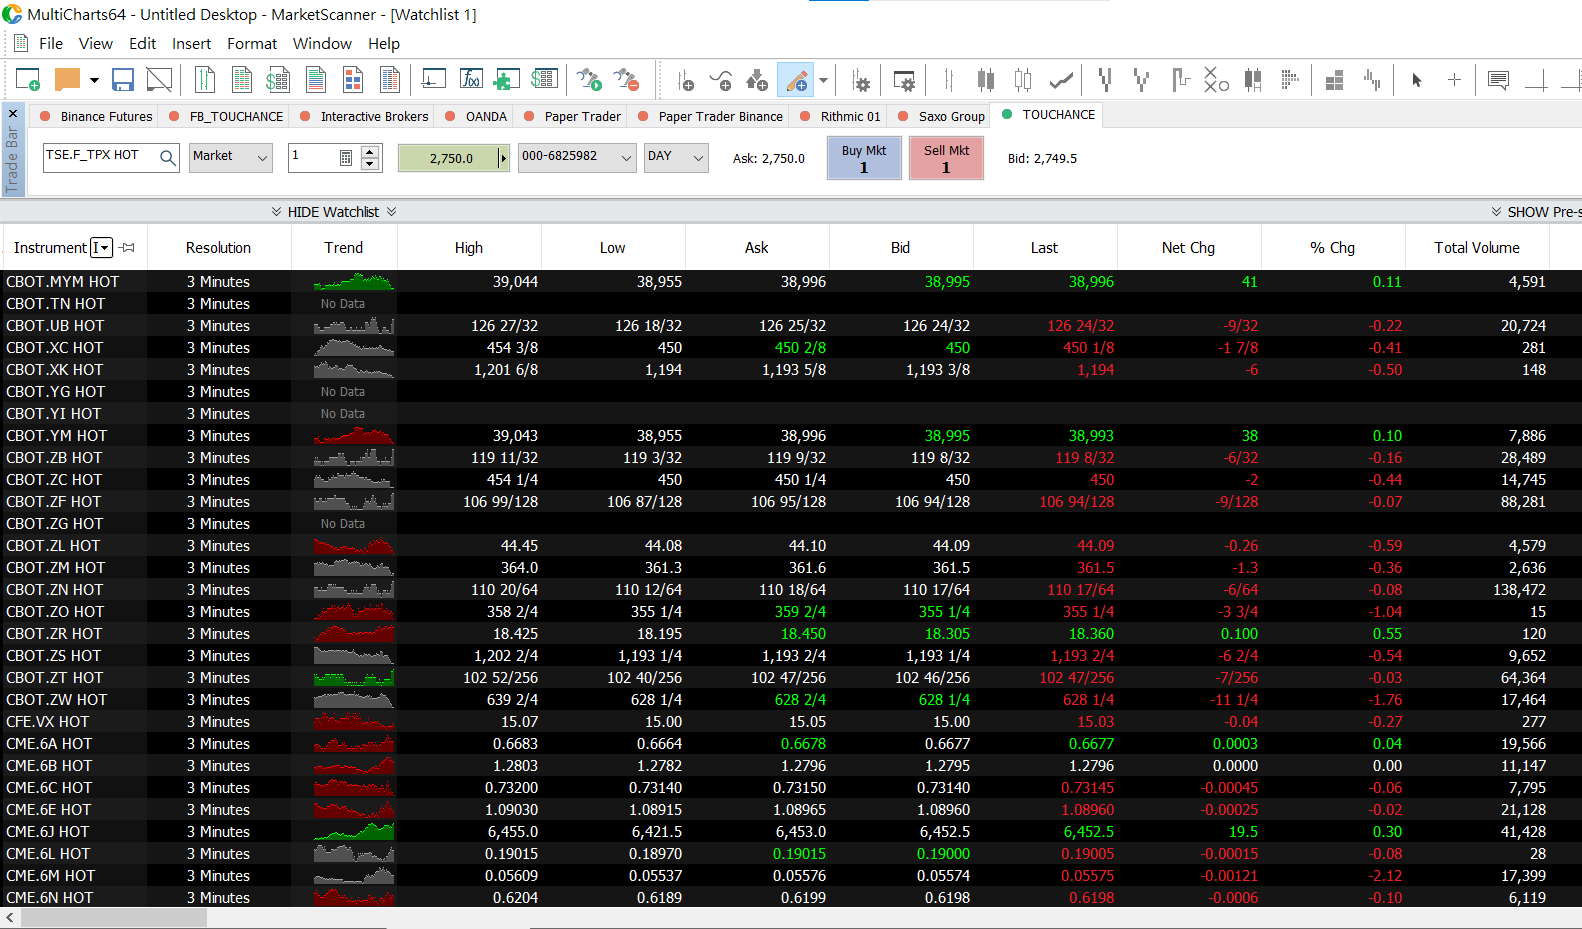Screen dimensions: 1582x929
Task: Open window format settings gear icon
Action: pos(904,80)
